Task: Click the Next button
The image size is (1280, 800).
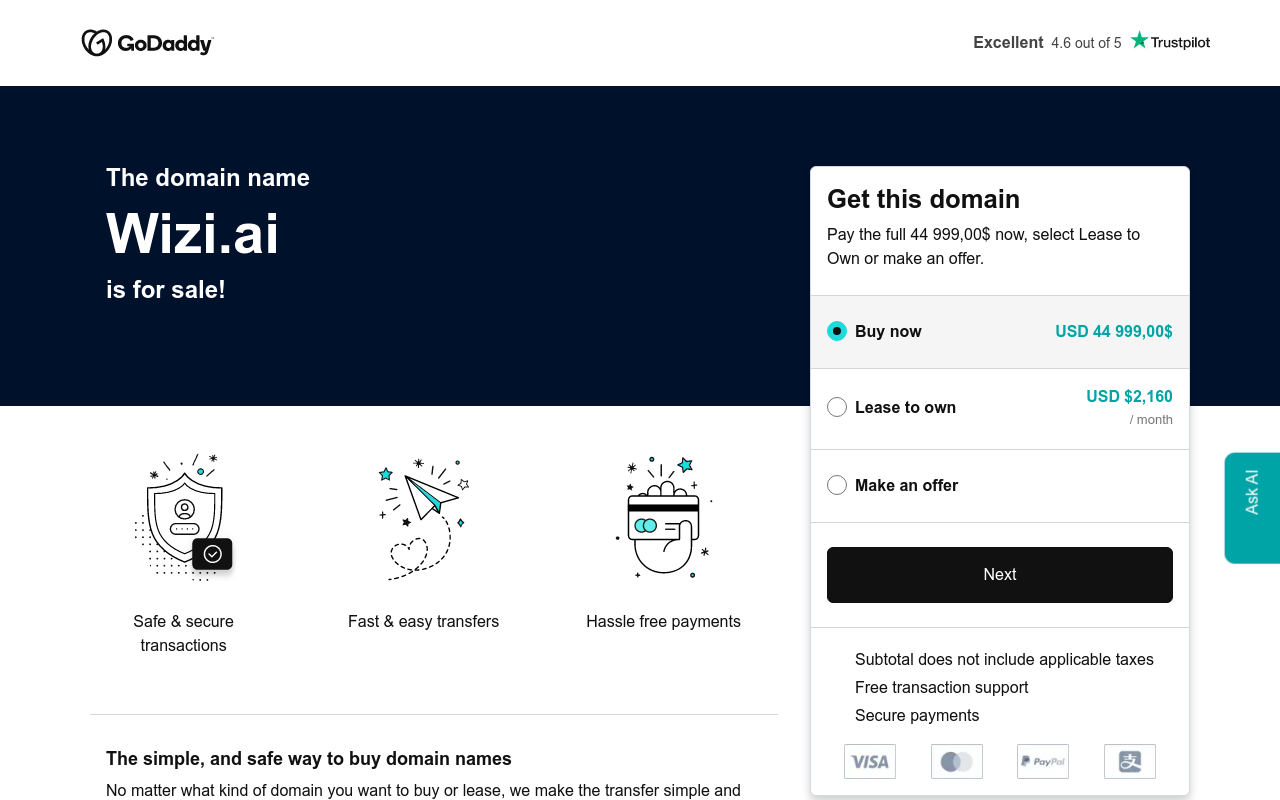Action: (1000, 575)
